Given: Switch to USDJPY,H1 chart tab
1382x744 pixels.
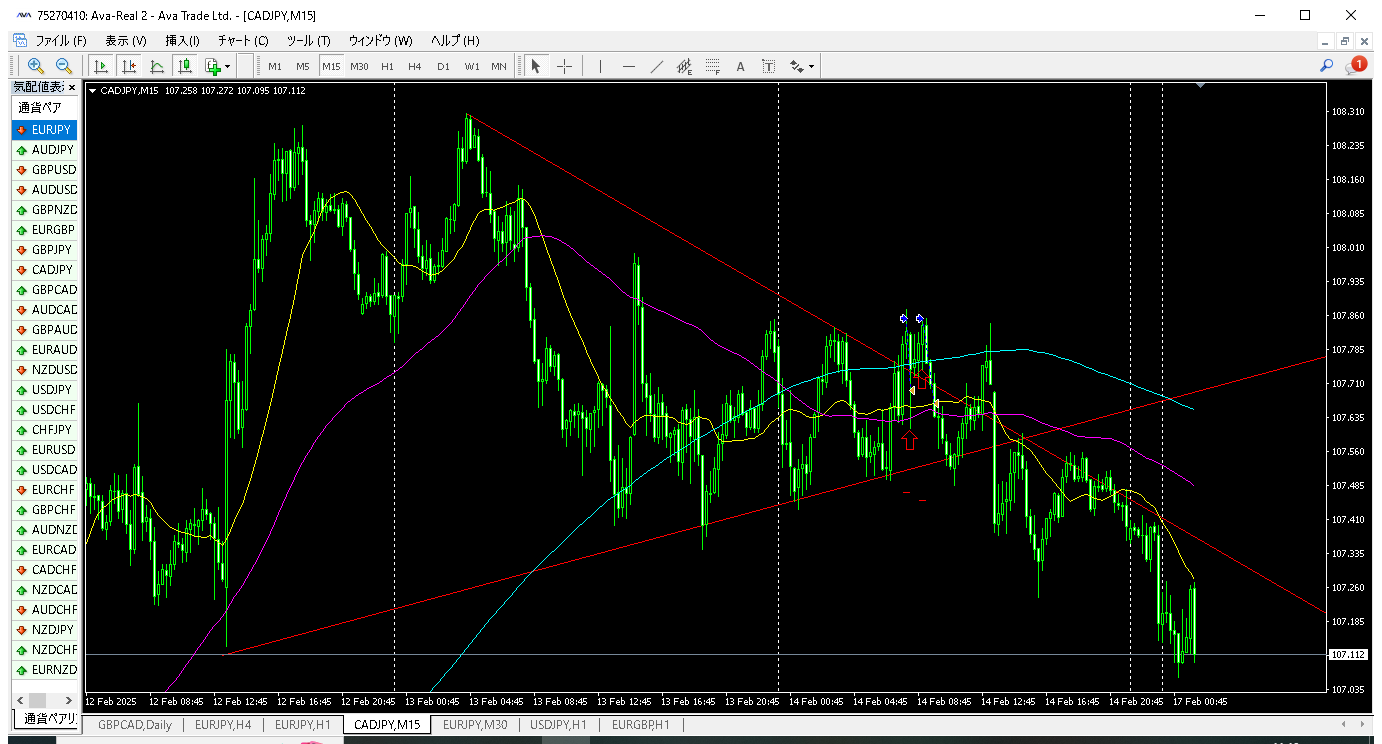Looking at the screenshot, I should coord(560,725).
